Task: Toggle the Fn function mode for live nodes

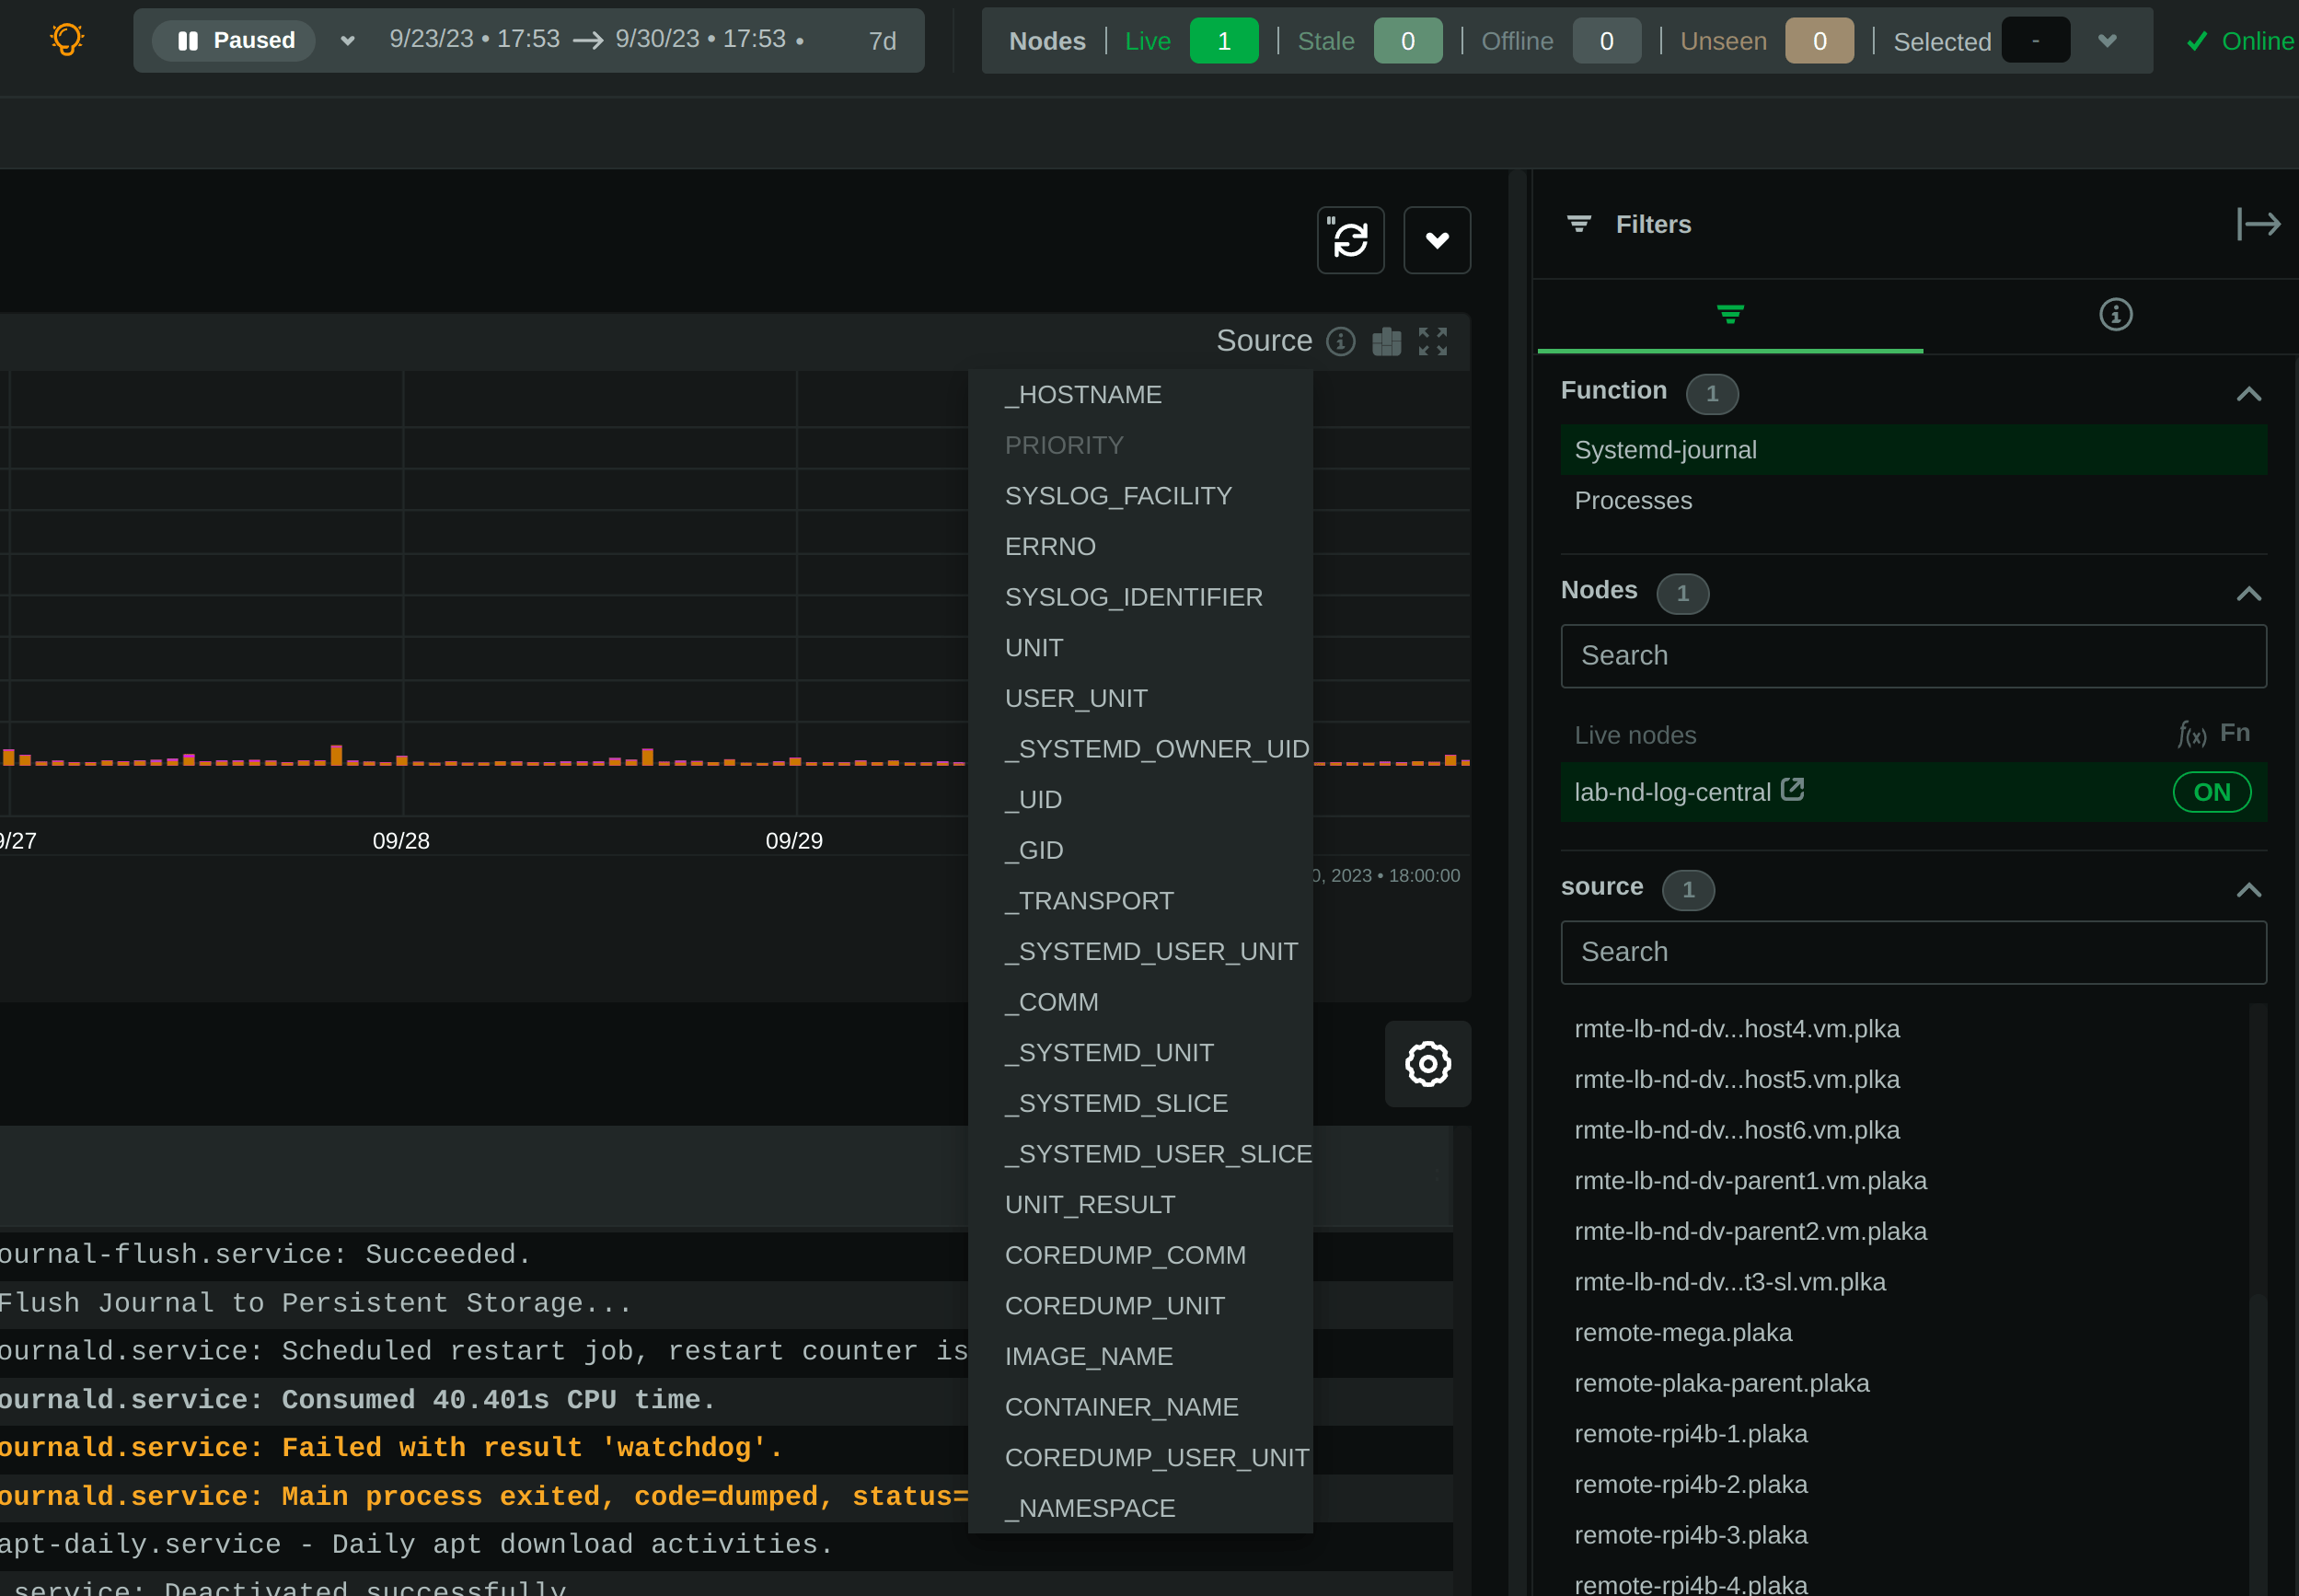Action: point(2213,734)
